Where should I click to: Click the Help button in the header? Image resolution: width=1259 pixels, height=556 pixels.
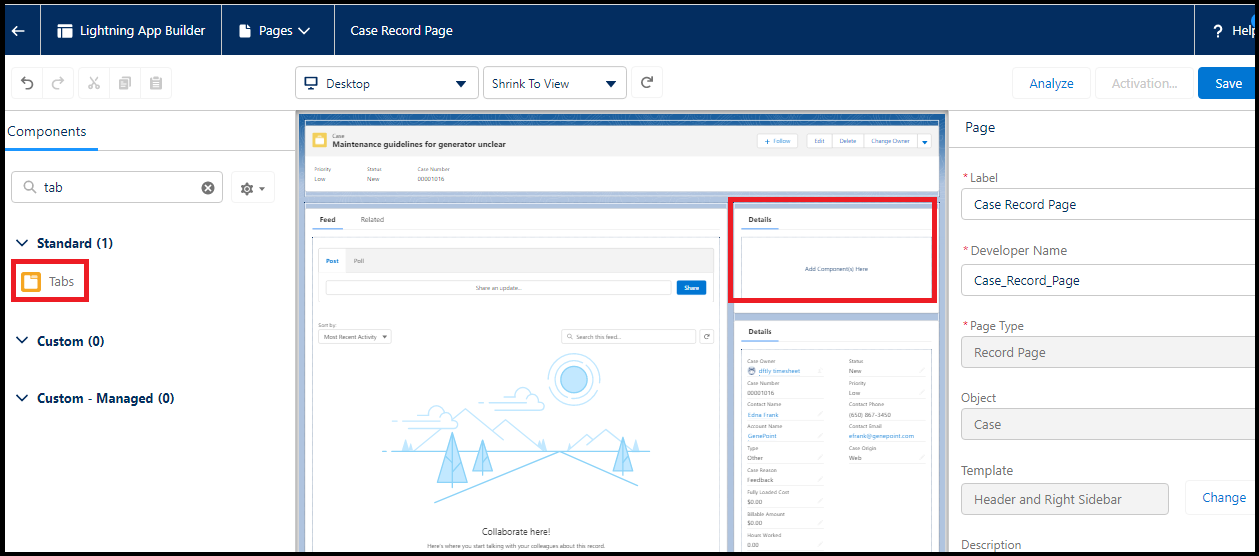coord(1232,31)
